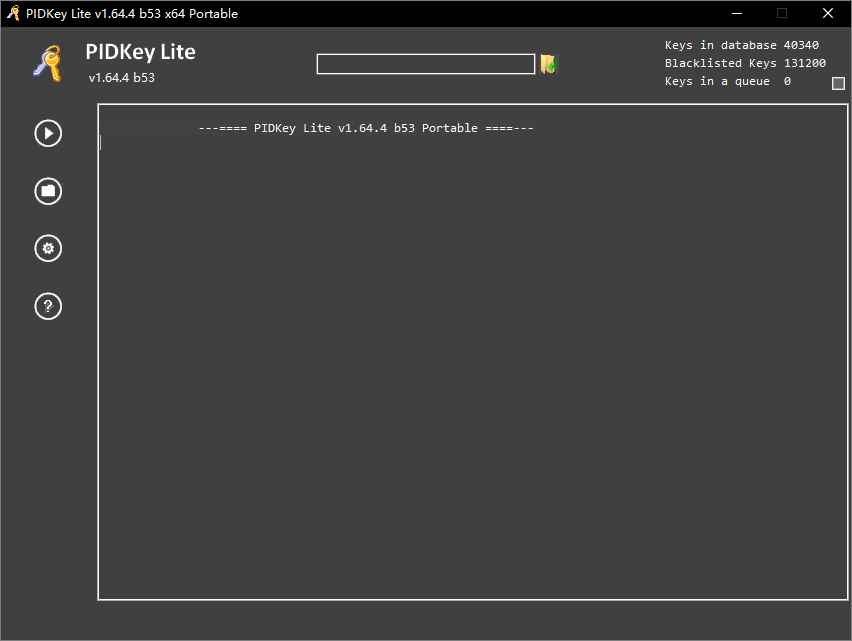
Task: Toggle the small checkbox below the key counters
Action: tap(837, 84)
